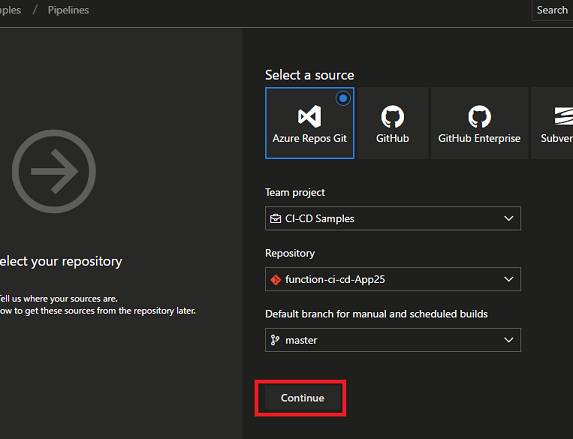Click the Continue button
The width and height of the screenshot is (573, 439).
pos(302,398)
